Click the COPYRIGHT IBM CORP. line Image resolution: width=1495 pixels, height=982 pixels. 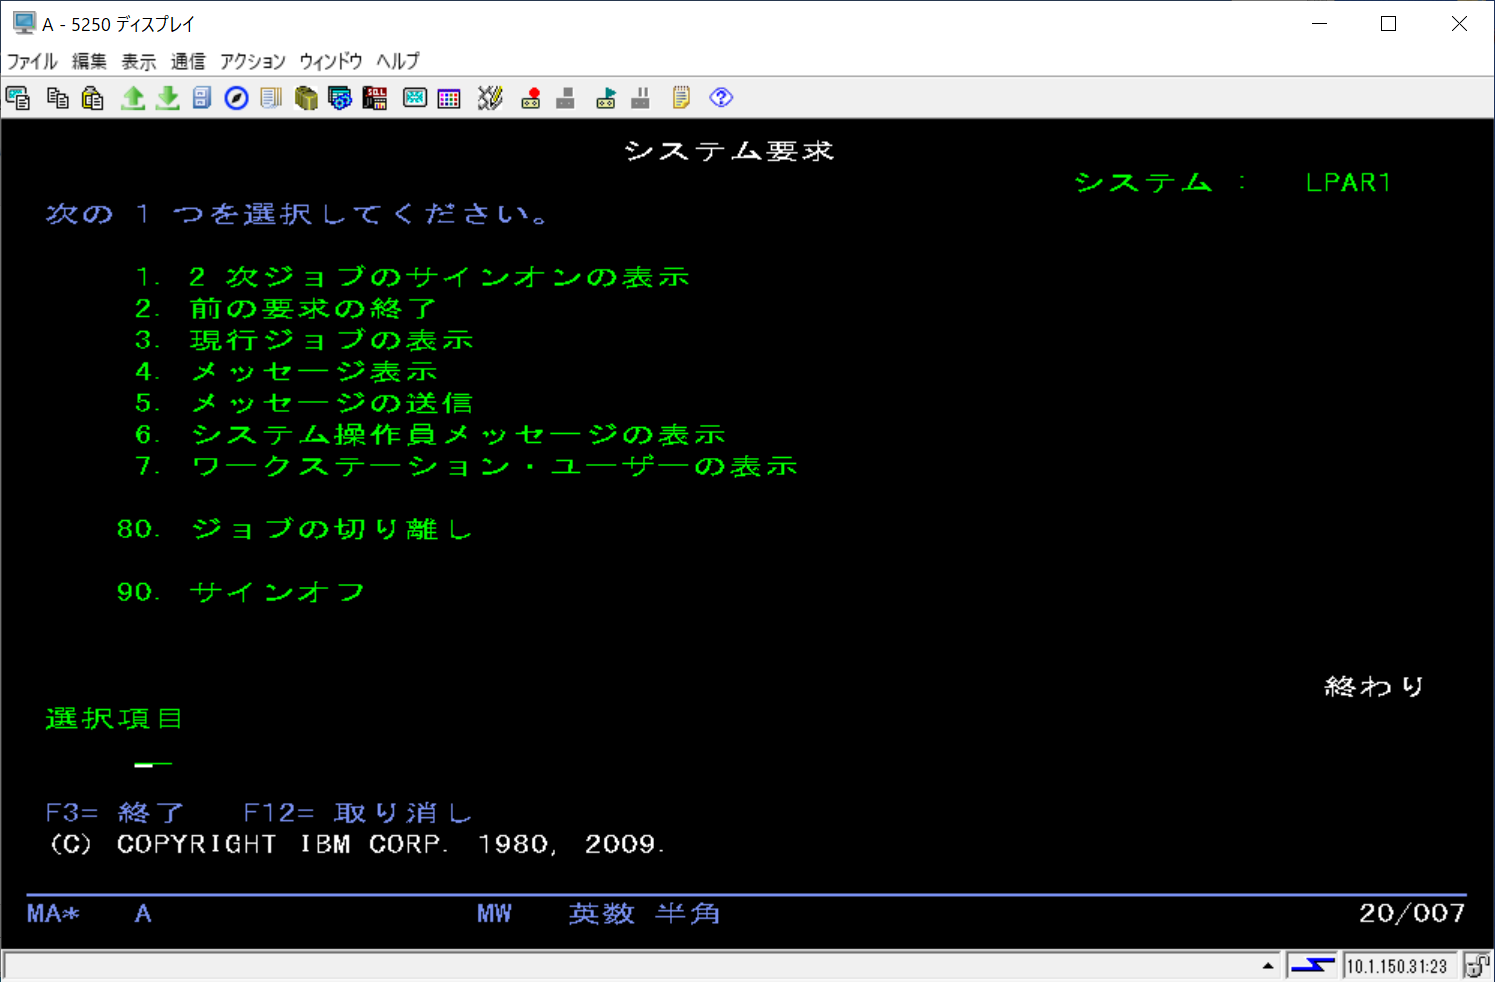tap(356, 844)
